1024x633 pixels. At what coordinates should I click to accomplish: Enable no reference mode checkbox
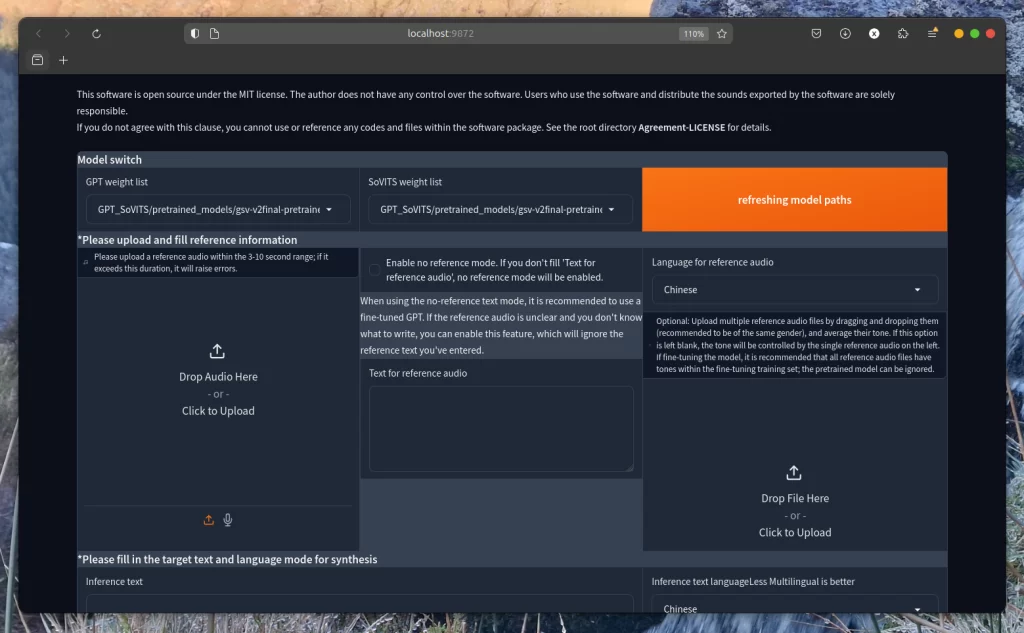point(374,270)
